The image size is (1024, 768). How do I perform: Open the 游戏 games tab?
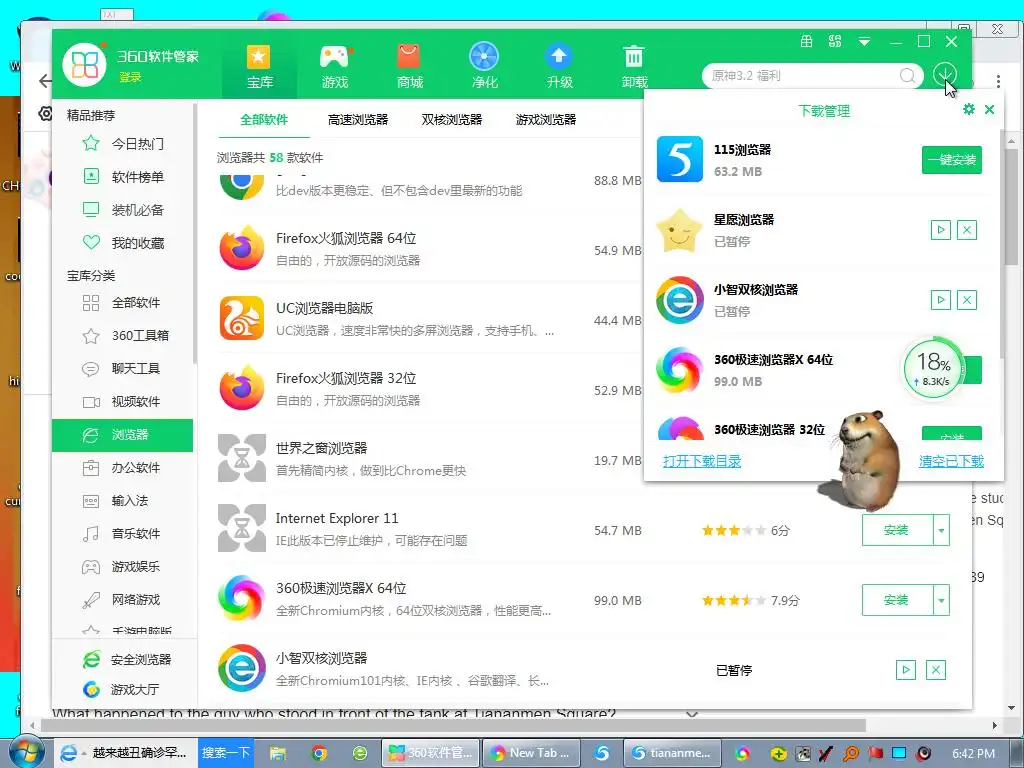pyautogui.click(x=334, y=65)
